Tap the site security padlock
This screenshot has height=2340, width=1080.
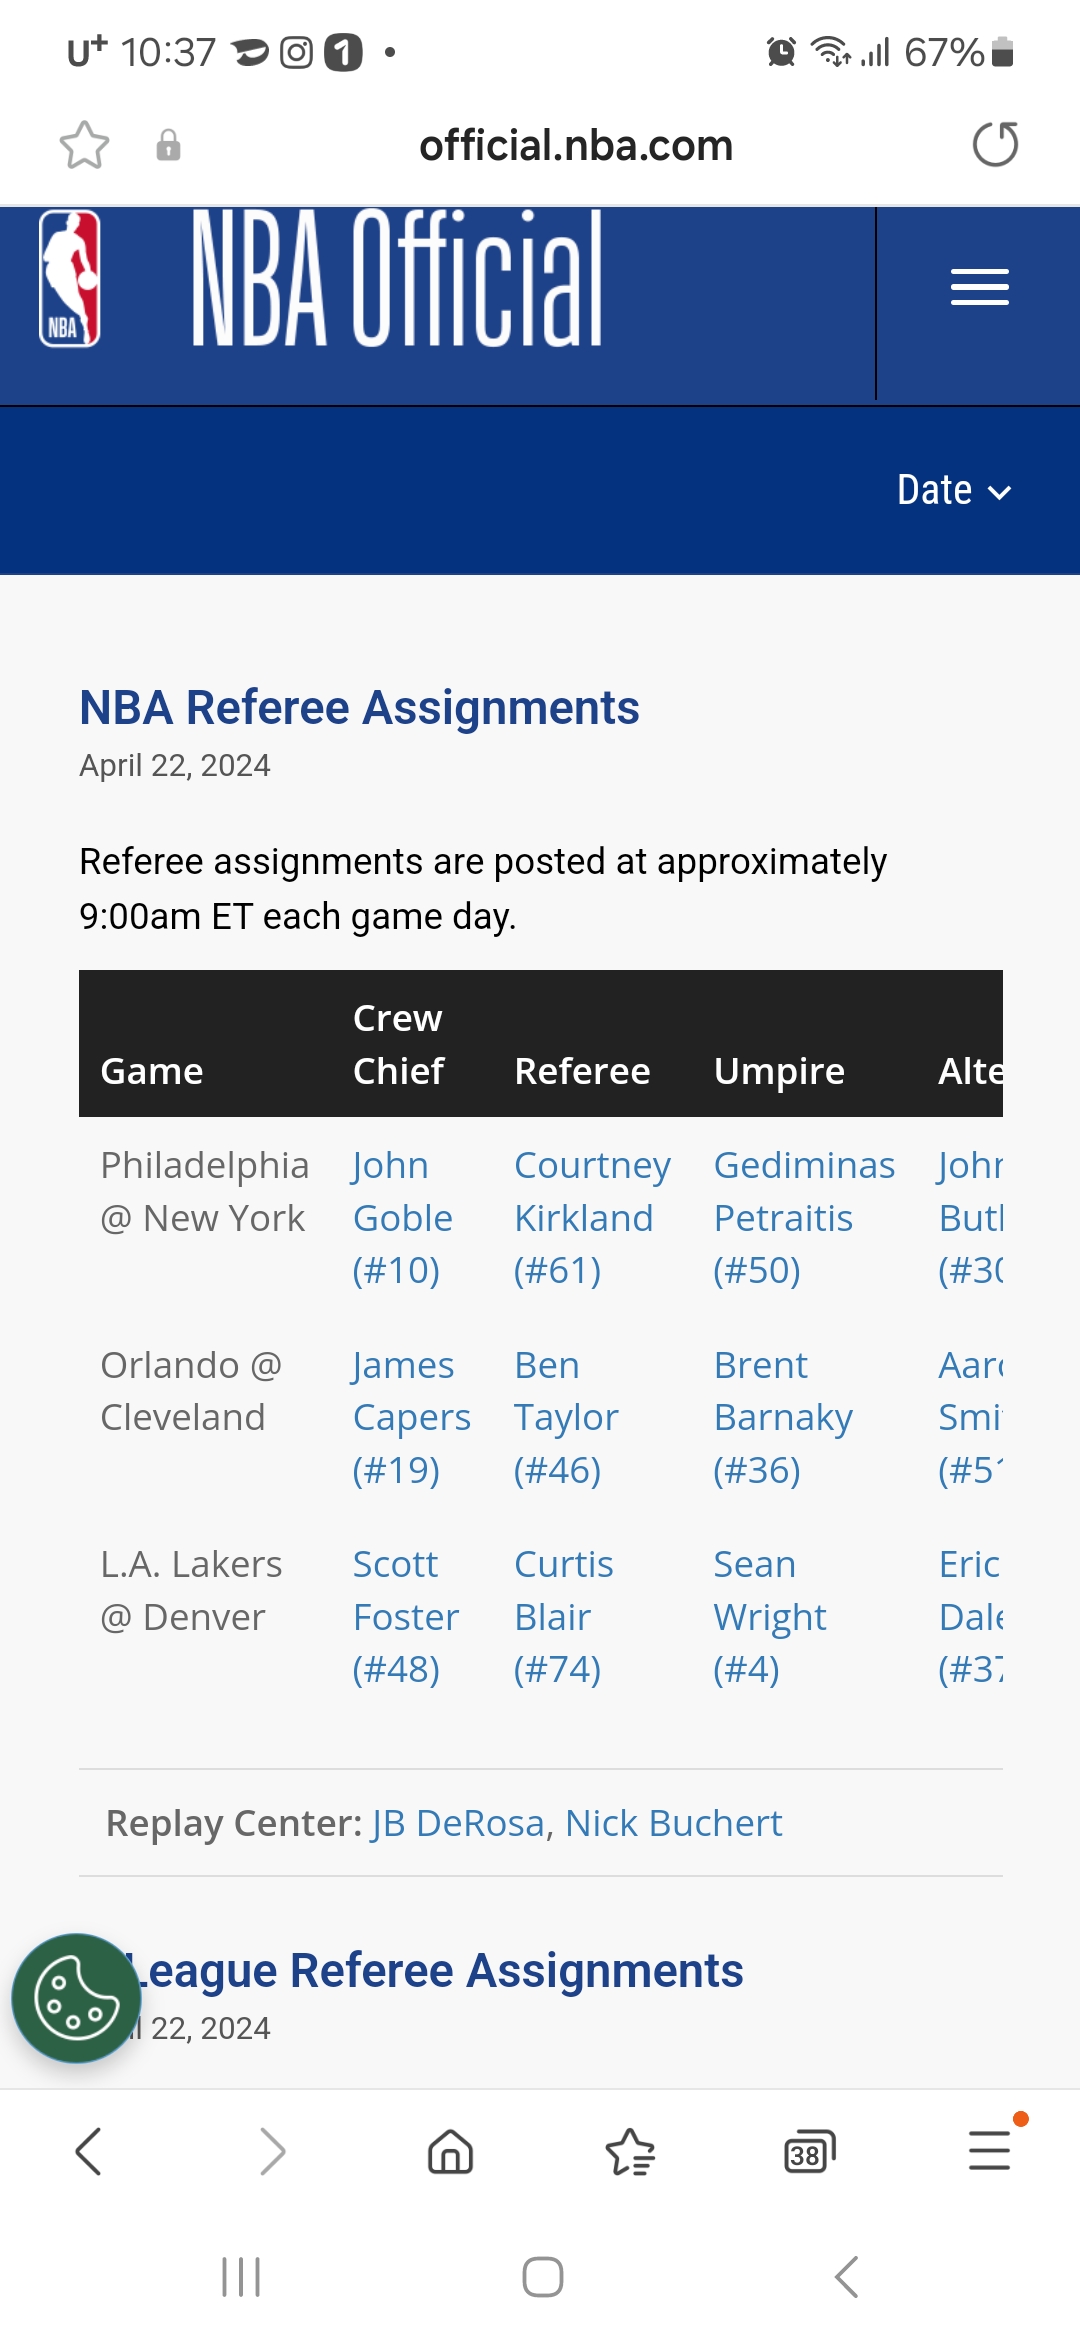[168, 145]
